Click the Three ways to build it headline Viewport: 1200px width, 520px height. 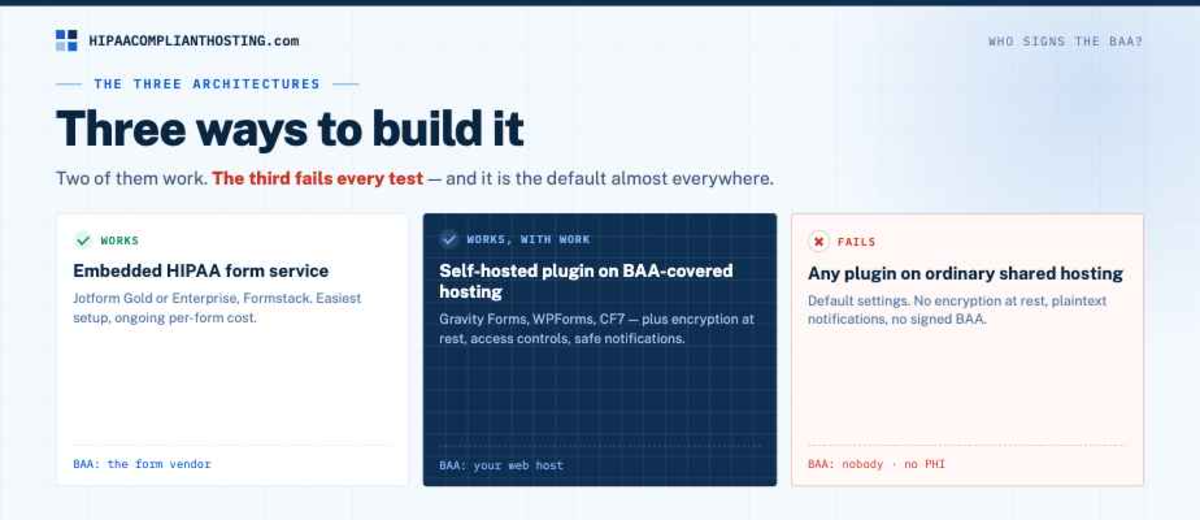(290, 128)
